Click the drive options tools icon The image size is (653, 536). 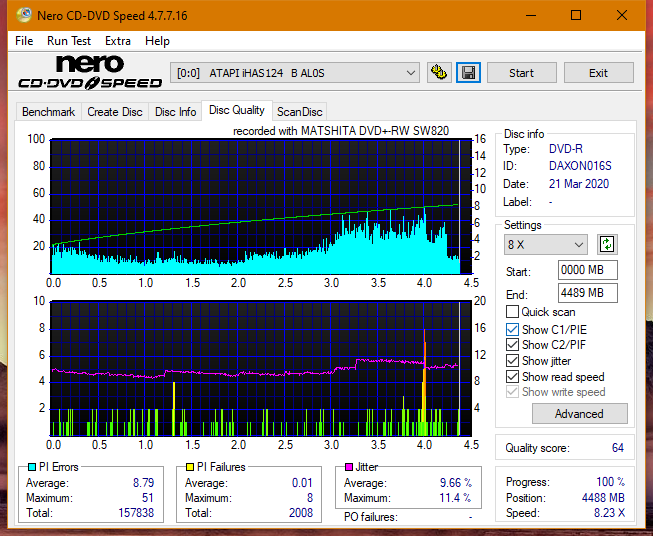coord(439,73)
